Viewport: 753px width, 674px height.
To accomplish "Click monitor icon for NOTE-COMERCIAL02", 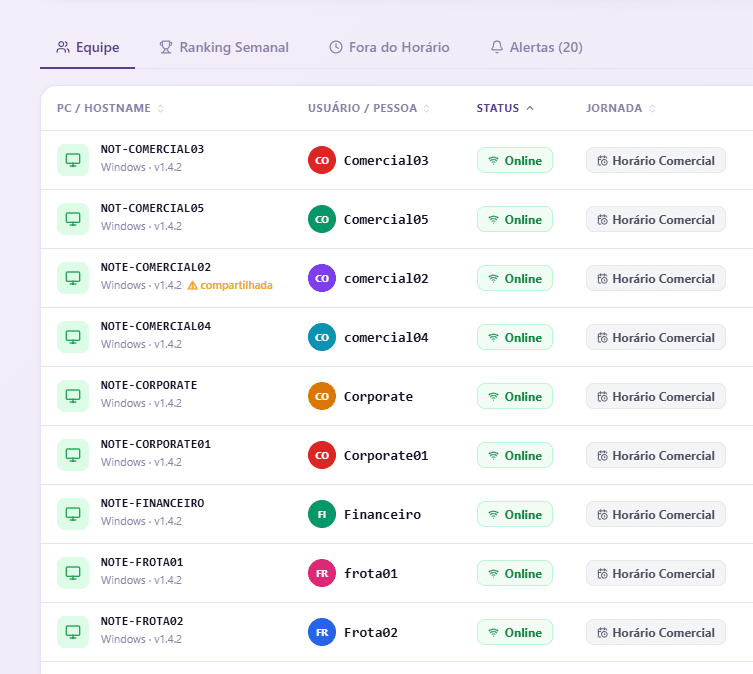I will [x=73, y=278].
